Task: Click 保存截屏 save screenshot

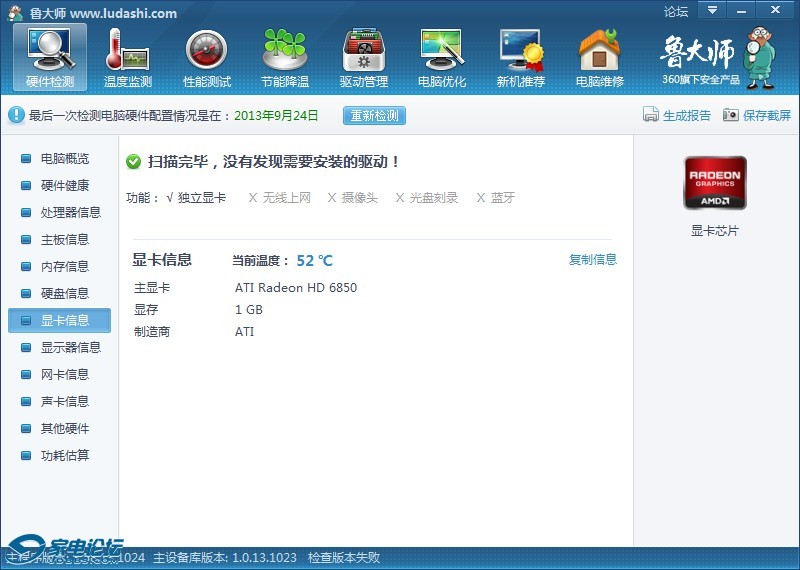Action: [757, 115]
